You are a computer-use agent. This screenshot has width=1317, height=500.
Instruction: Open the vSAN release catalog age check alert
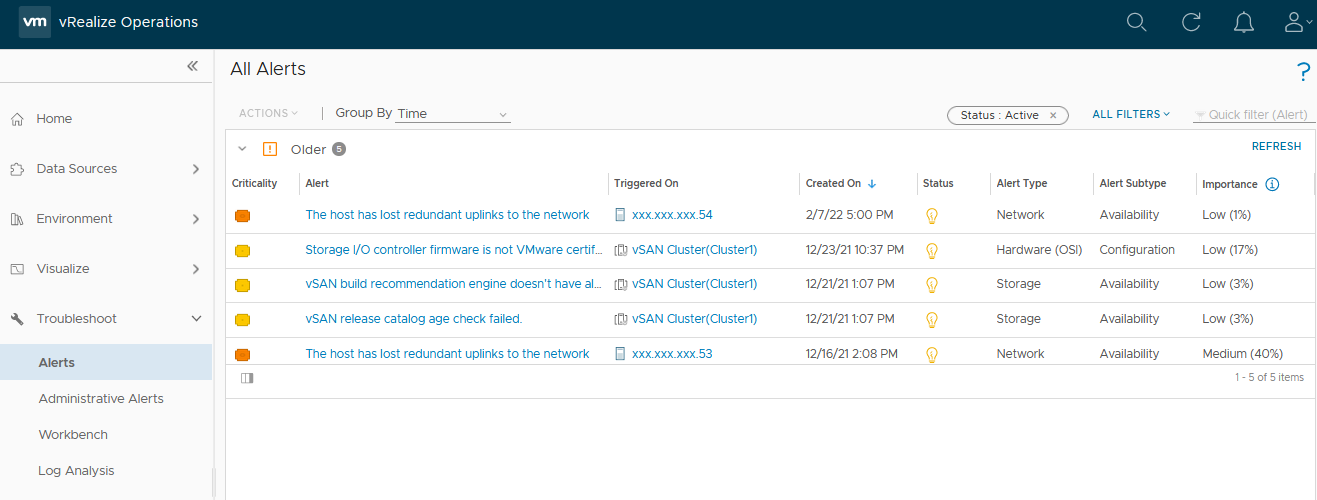[x=413, y=319]
